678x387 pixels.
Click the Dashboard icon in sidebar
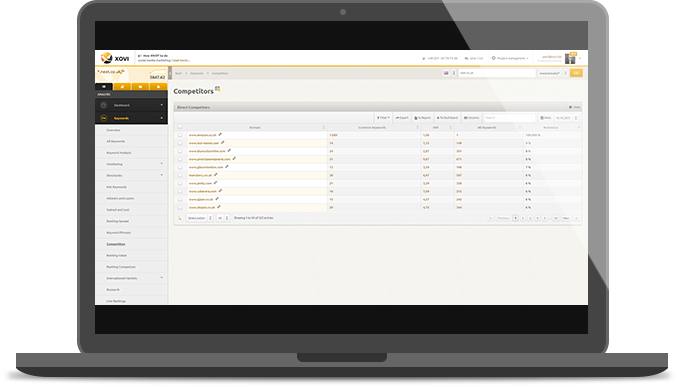103,105
